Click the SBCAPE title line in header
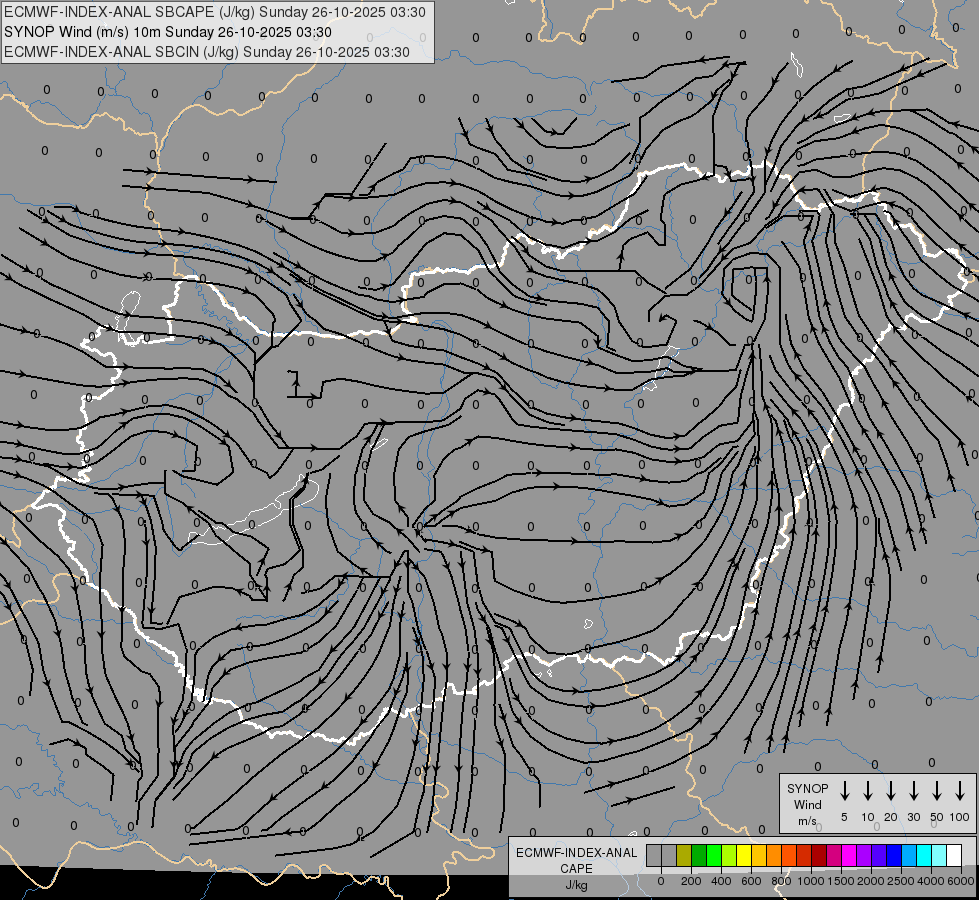 (215, 12)
